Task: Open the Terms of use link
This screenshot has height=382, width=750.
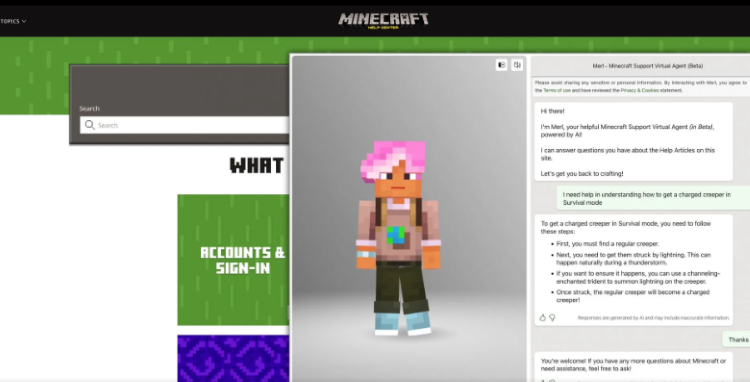Action: (x=557, y=90)
